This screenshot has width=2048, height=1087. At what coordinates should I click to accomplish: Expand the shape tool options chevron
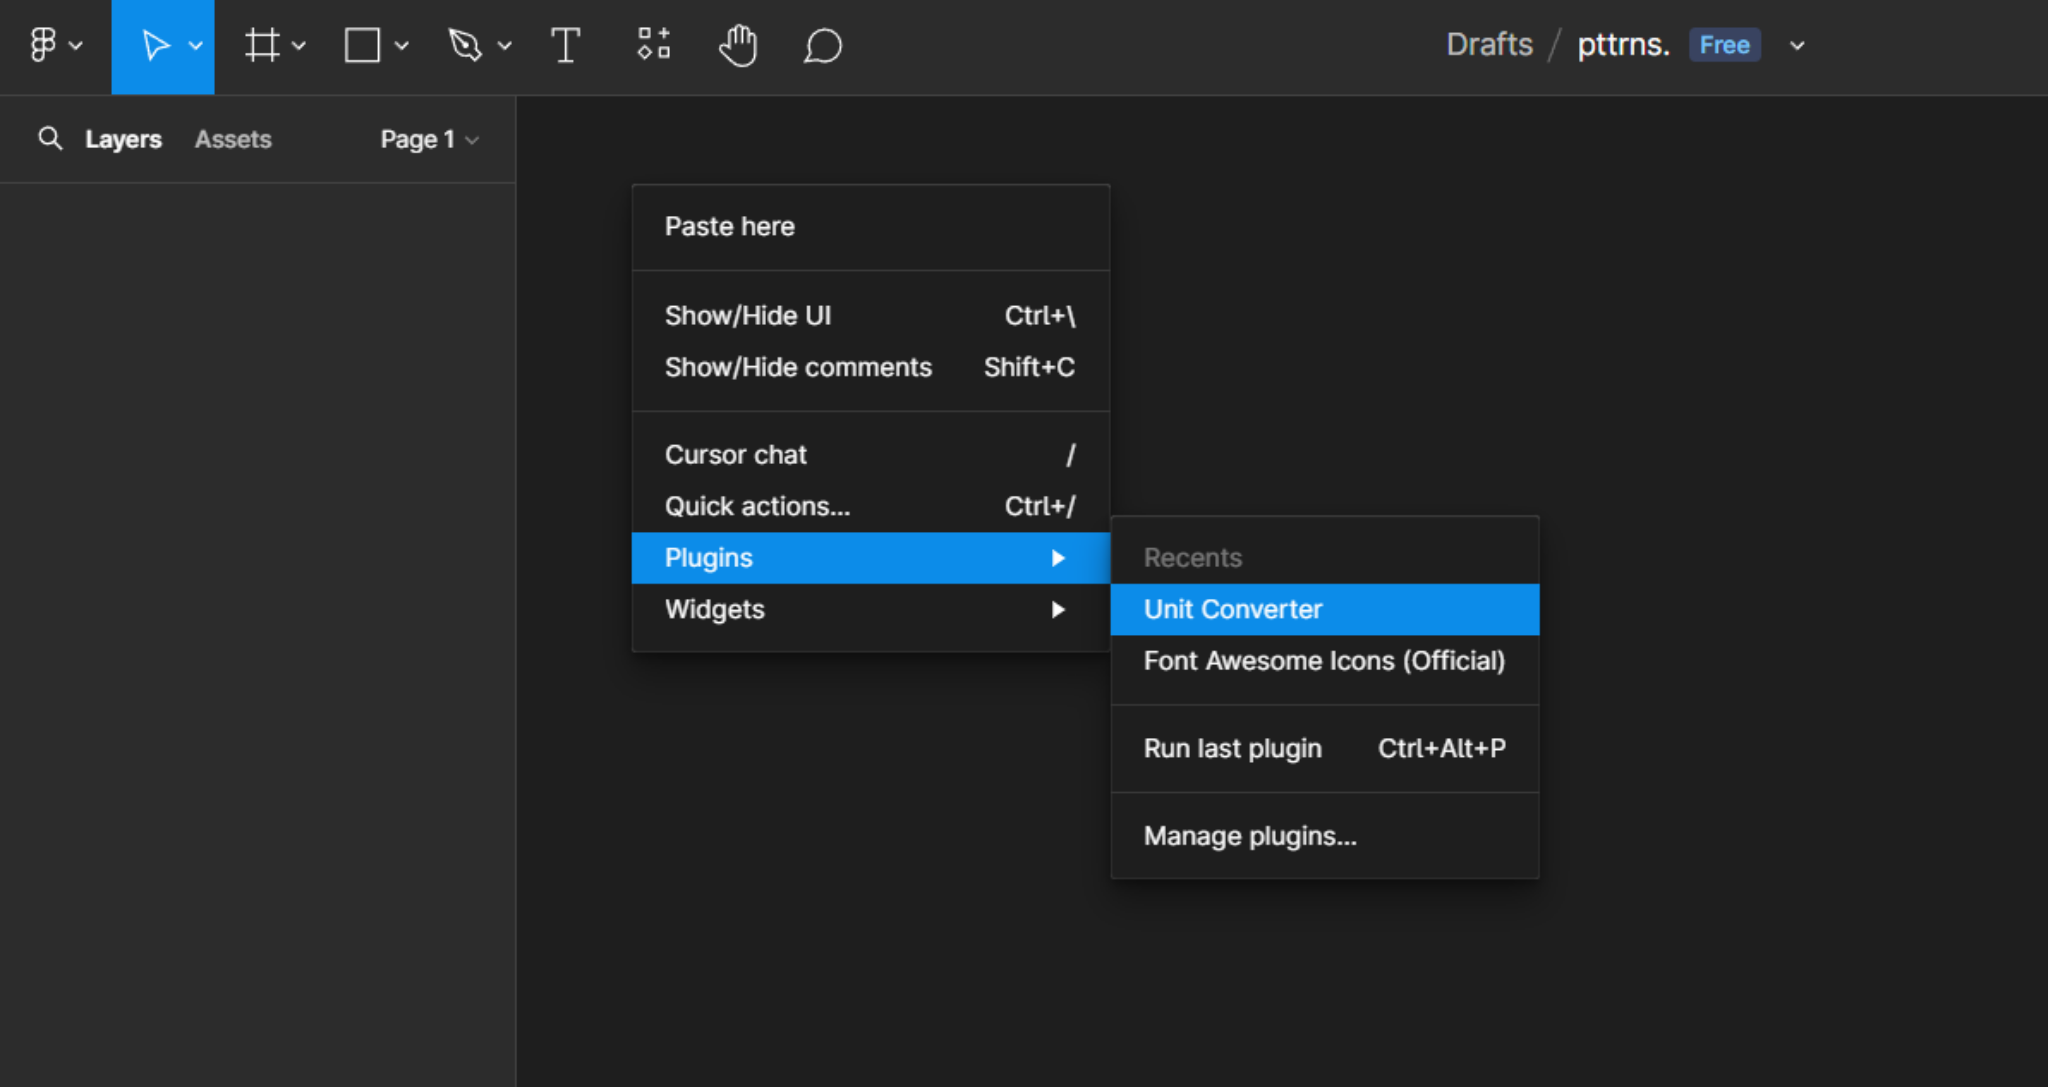(x=401, y=45)
